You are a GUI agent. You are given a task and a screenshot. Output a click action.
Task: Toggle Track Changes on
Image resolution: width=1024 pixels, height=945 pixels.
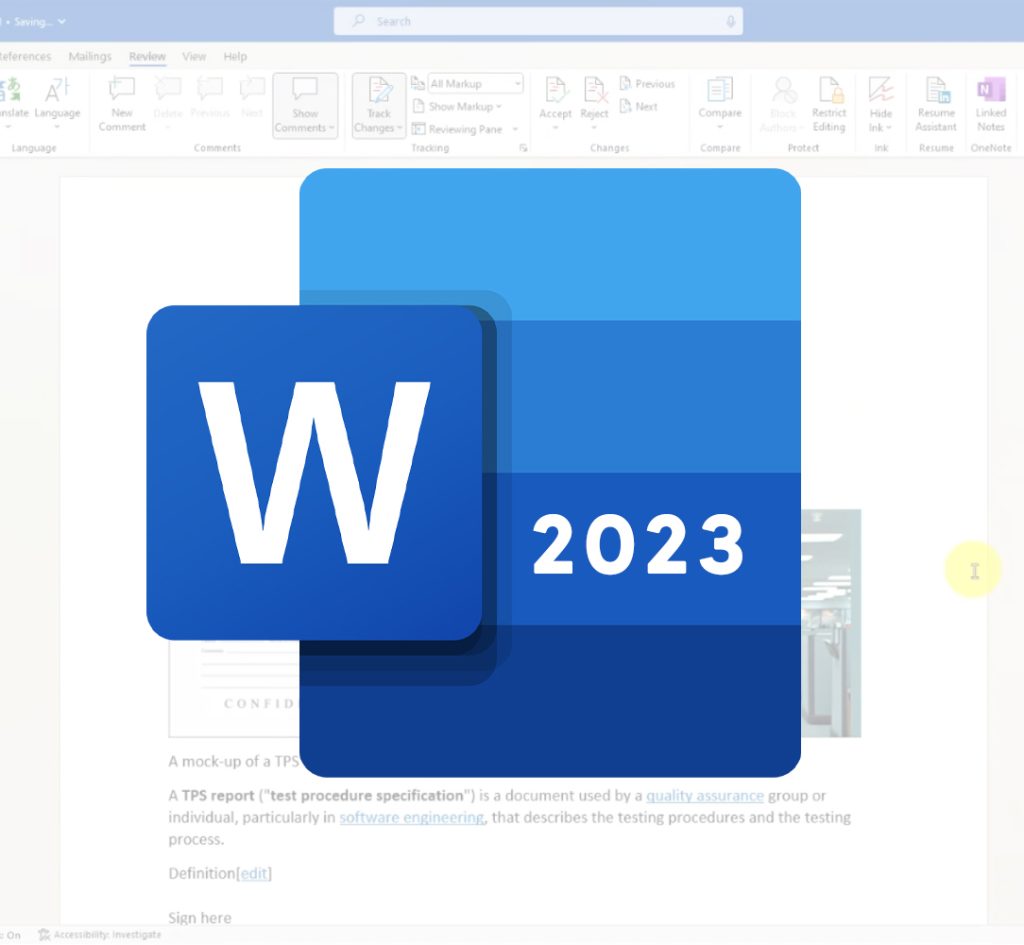[377, 105]
